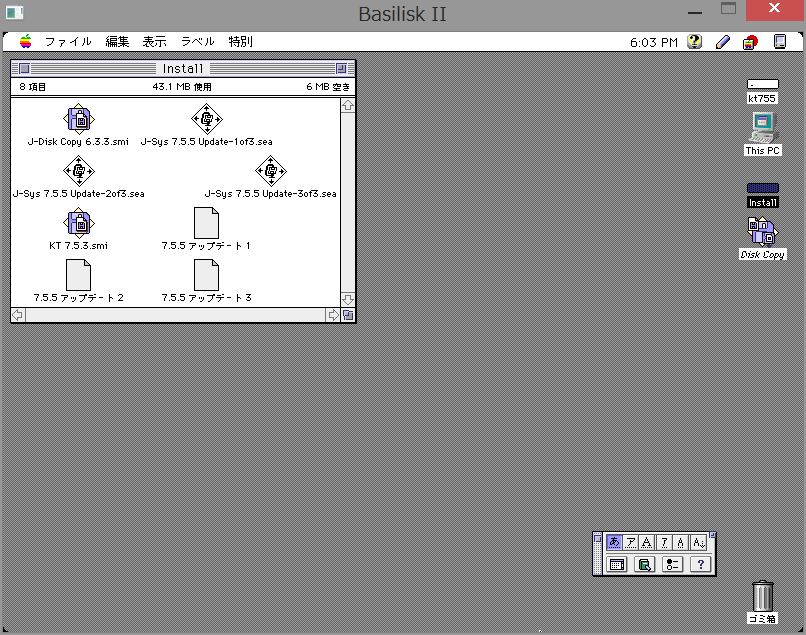
Task: Switch input to half-width katakana mode
Action: [x=664, y=542]
